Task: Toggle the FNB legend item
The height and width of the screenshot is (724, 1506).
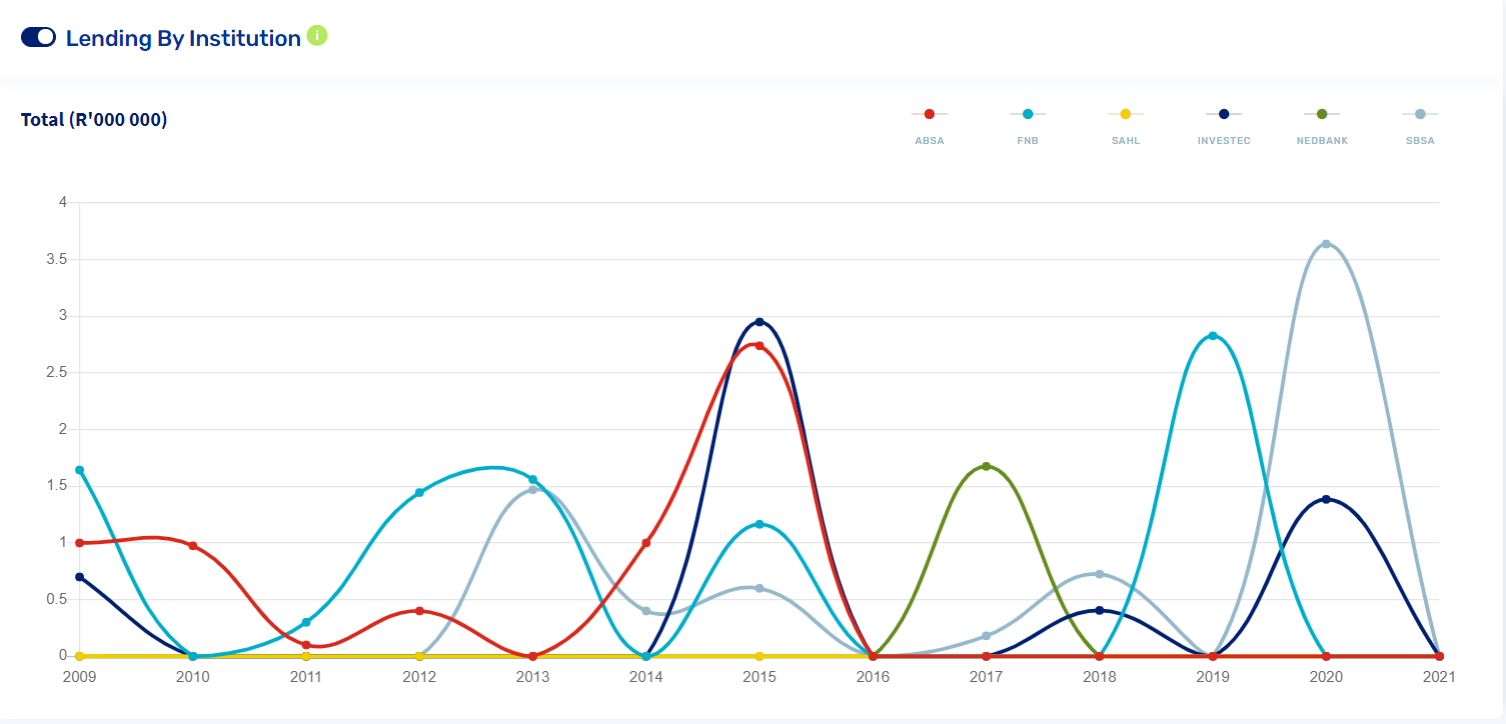Action: pos(1027,115)
